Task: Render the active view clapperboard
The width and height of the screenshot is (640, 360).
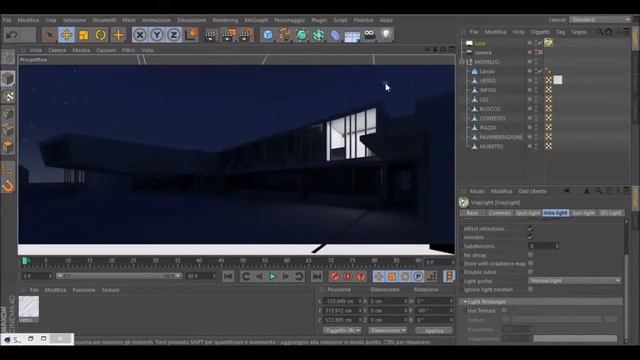Action: pos(211,36)
